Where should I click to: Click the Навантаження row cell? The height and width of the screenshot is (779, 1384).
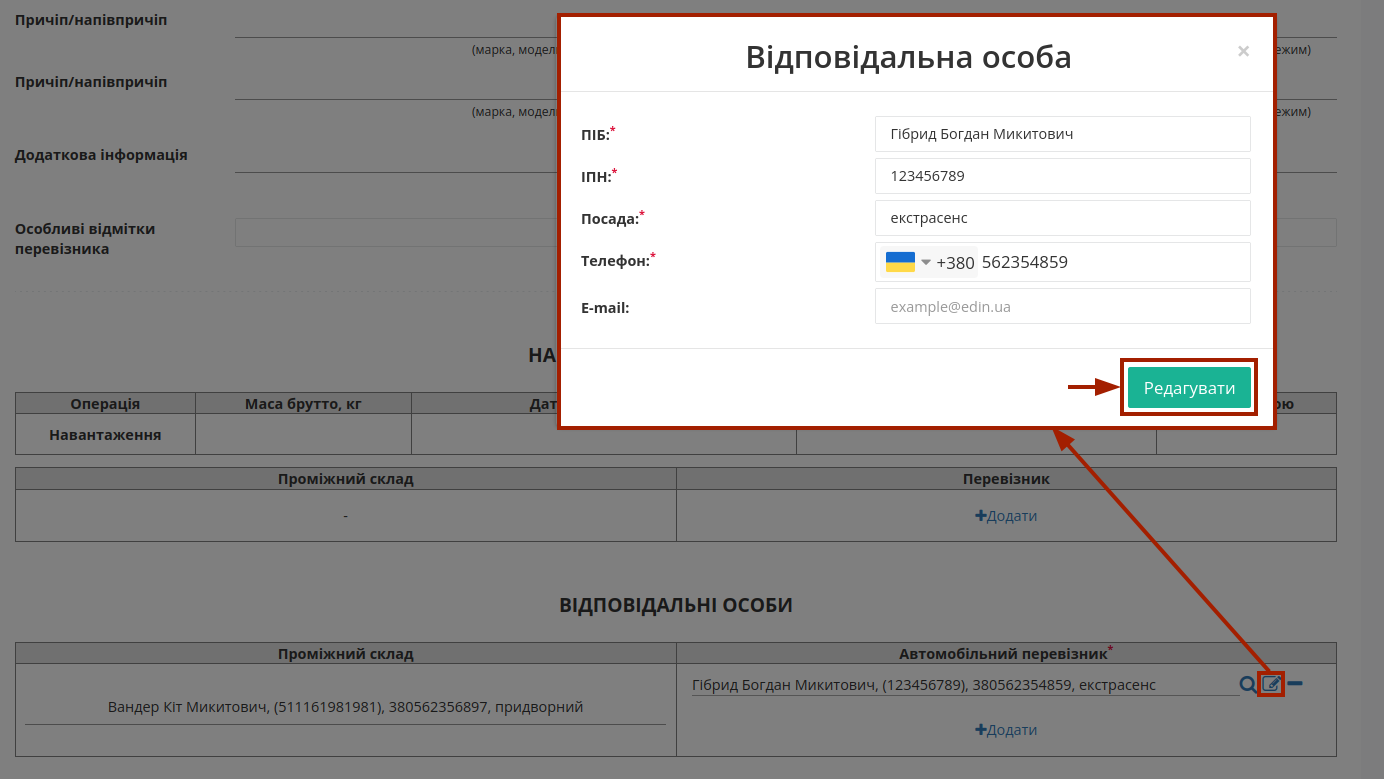pos(105,435)
